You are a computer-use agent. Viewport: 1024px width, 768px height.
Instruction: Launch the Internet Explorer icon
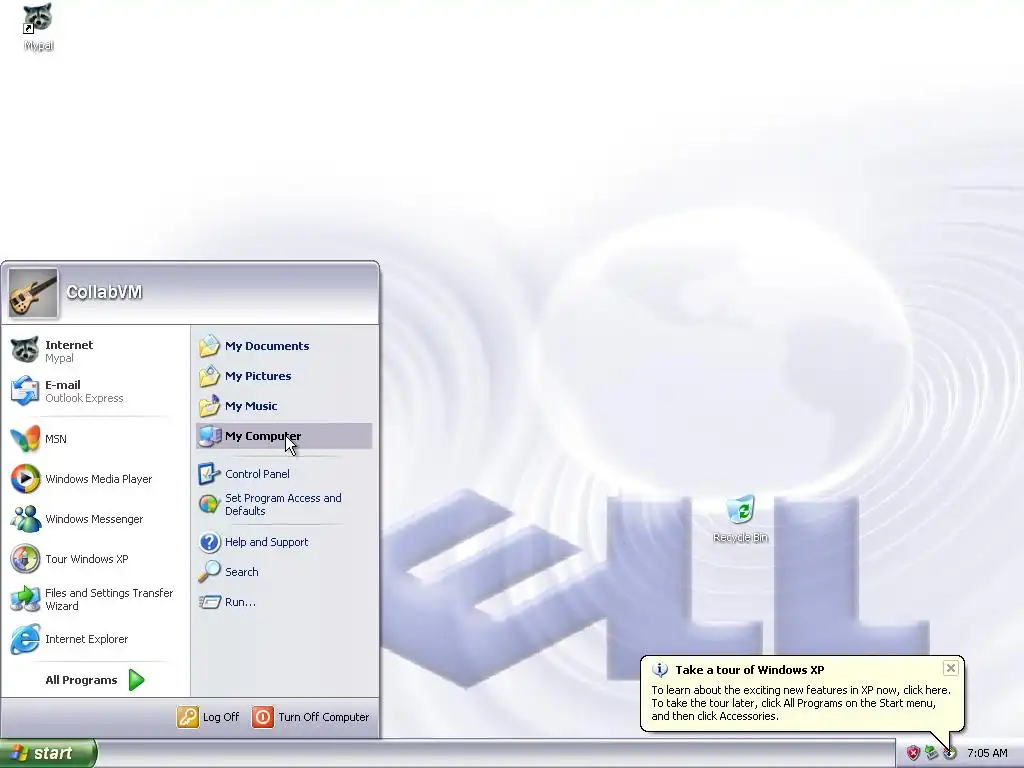[25, 639]
